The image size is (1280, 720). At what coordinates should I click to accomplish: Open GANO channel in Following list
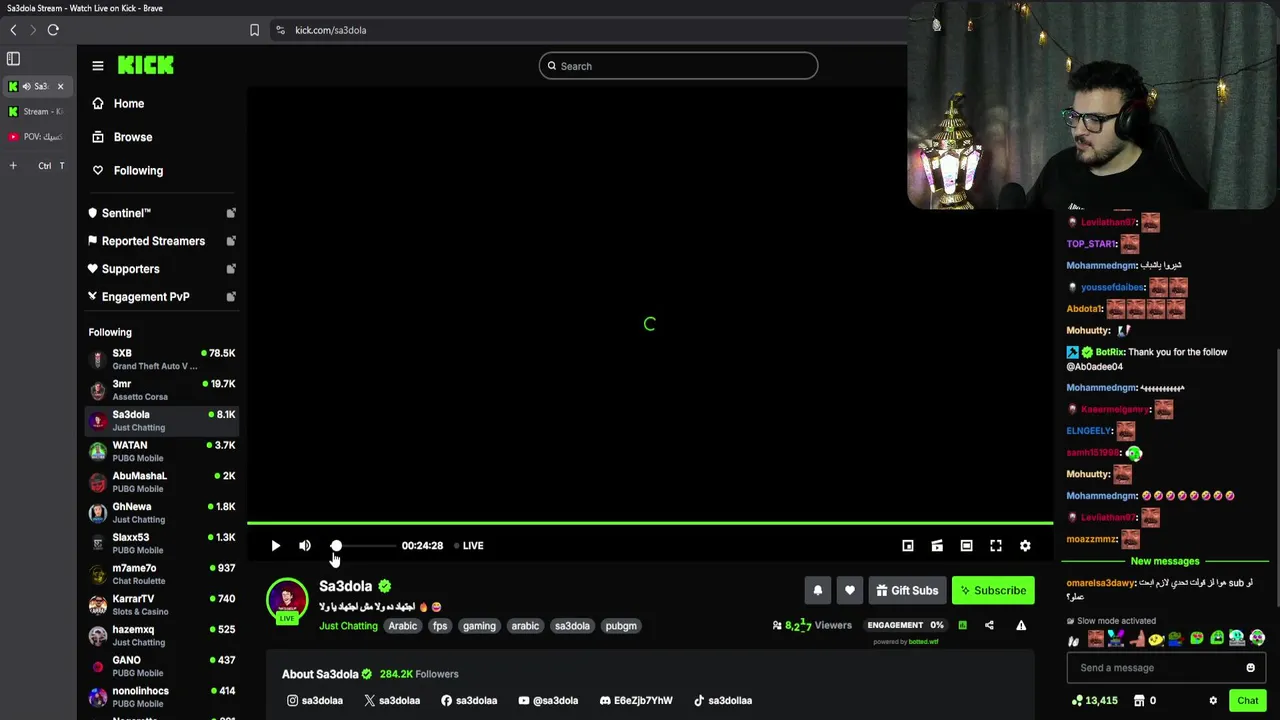click(x=162, y=666)
